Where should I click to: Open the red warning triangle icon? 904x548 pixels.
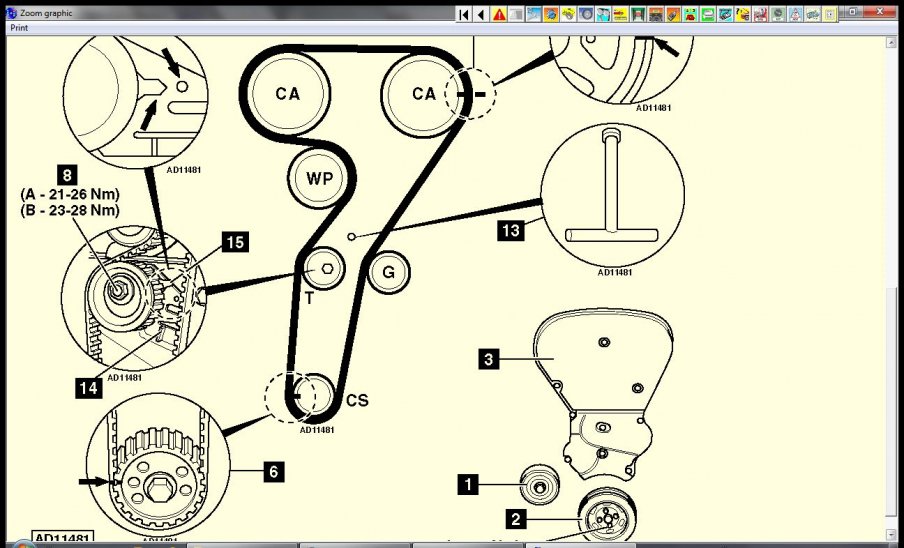(499, 14)
